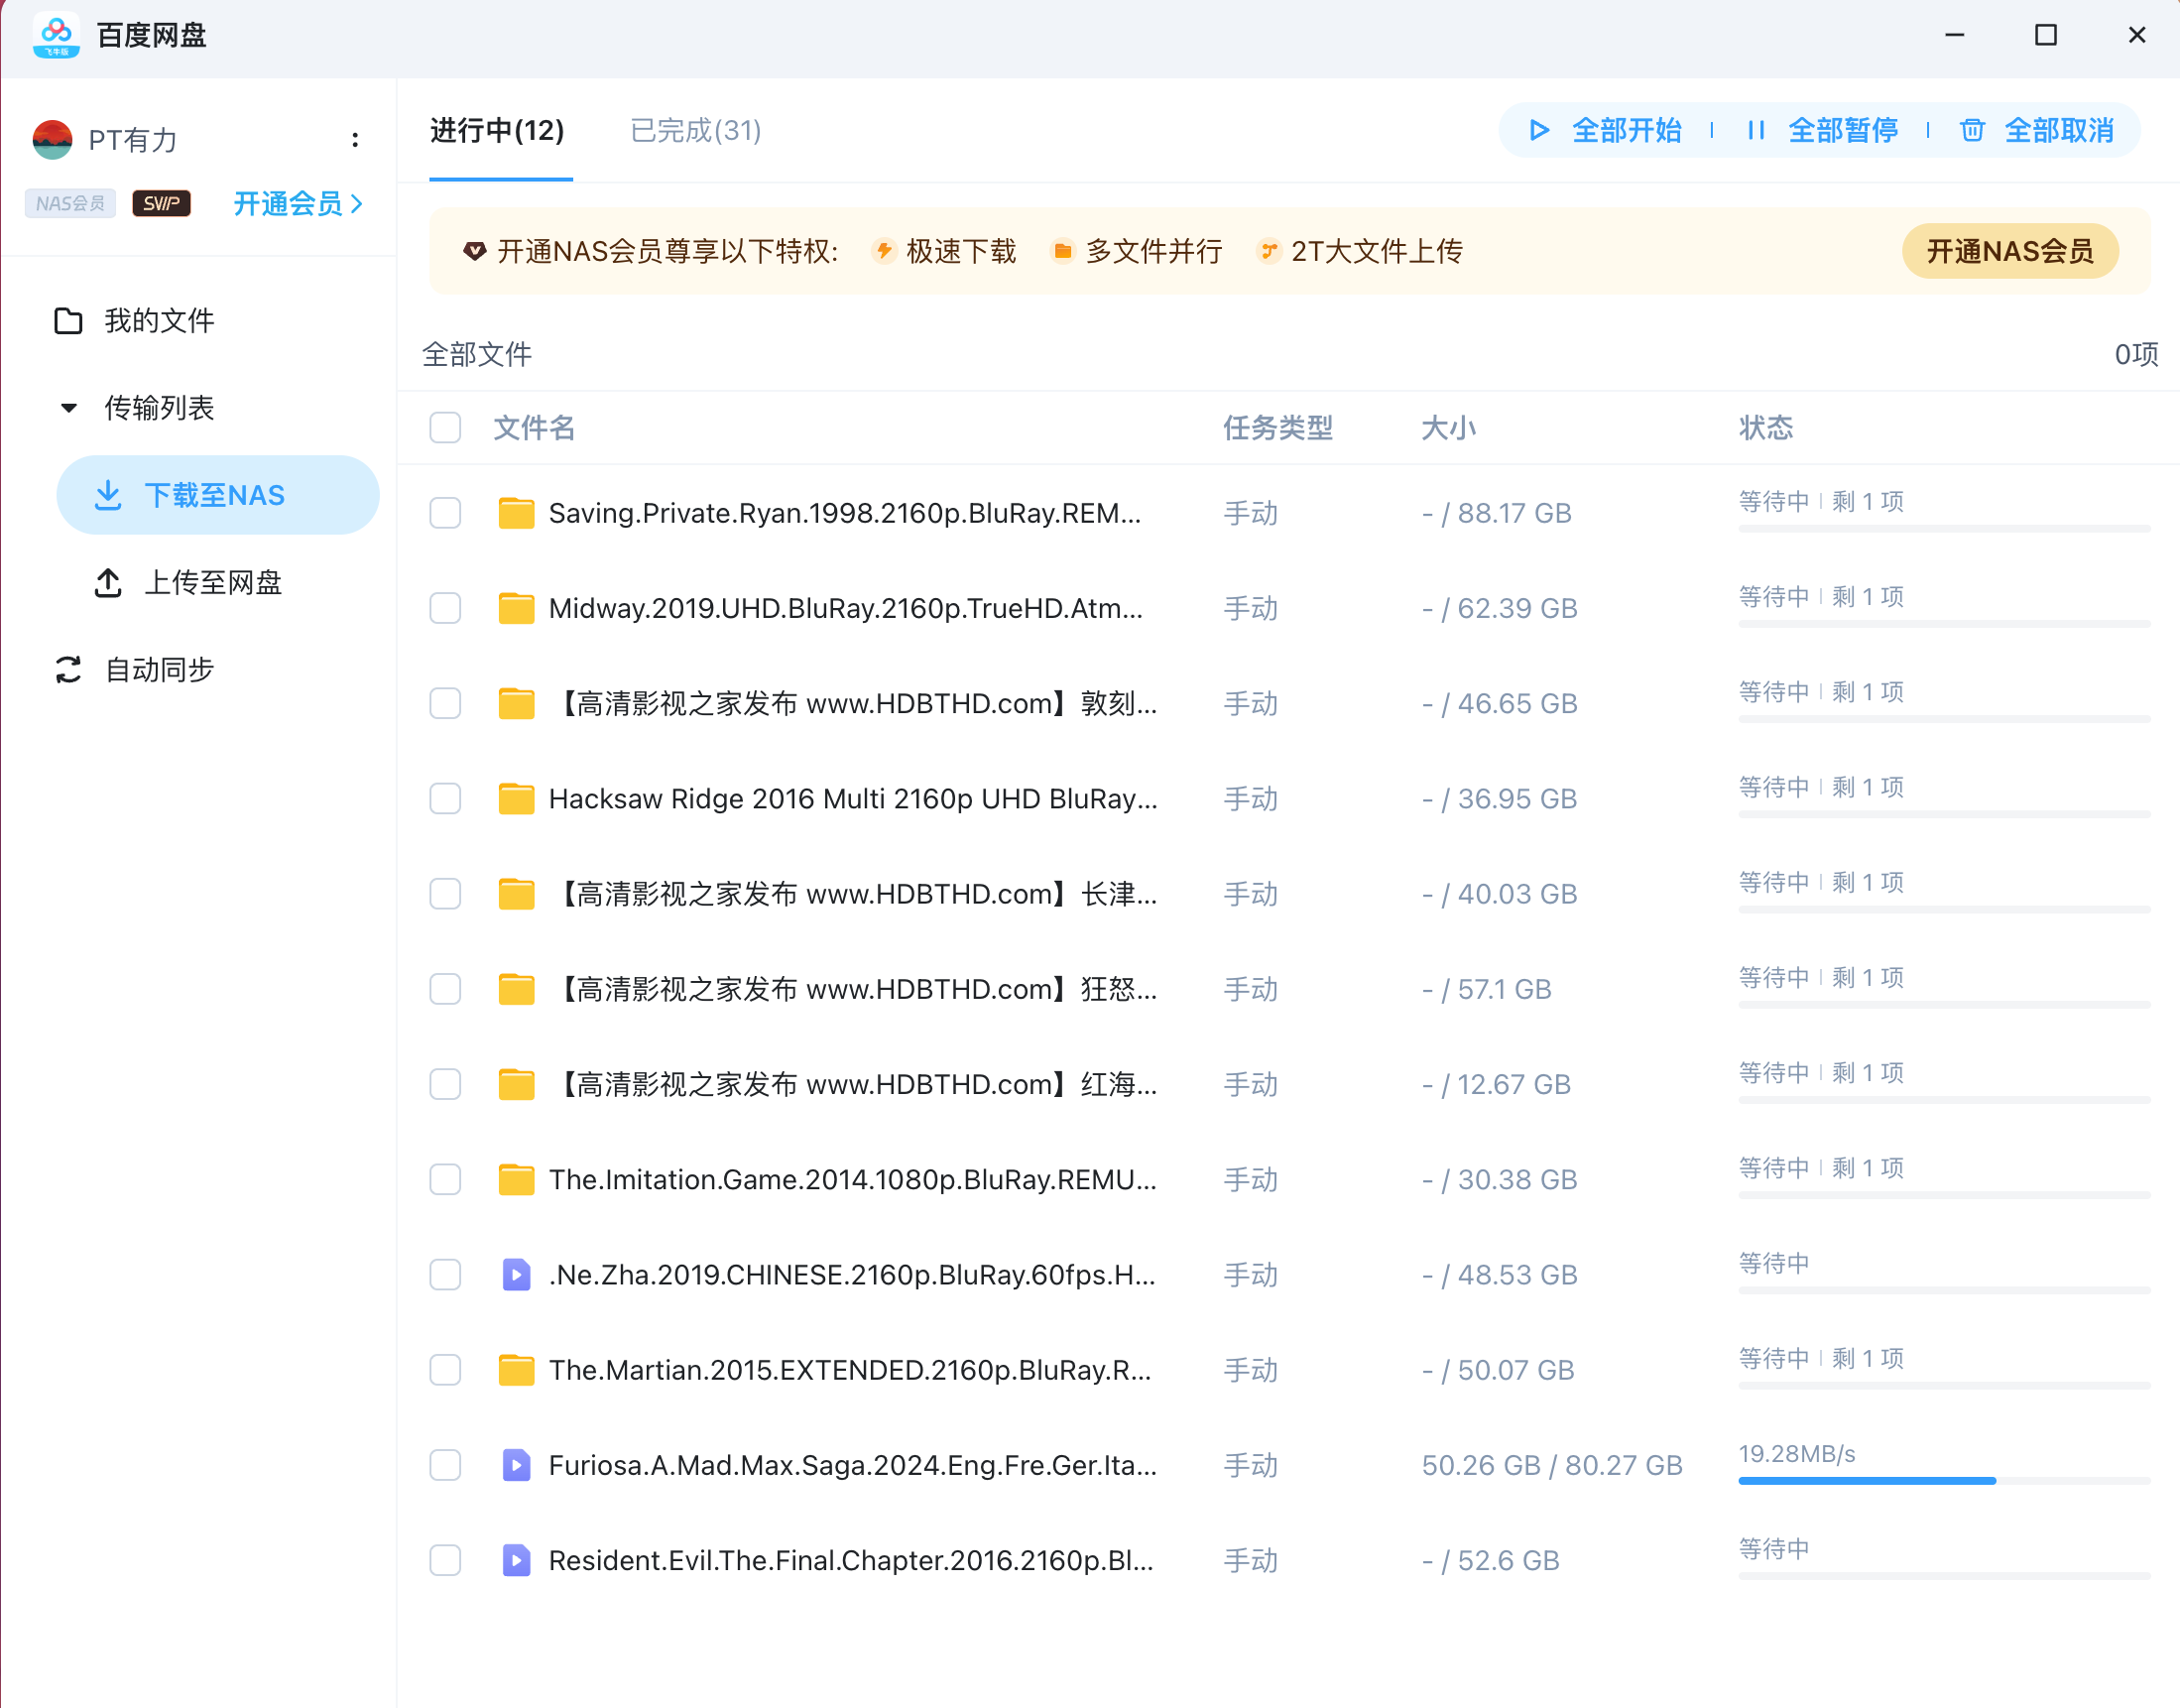Click 全部开始 to start all
Image resolution: width=2180 pixels, height=1708 pixels.
pyautogui.click(x=1605, y=131)
